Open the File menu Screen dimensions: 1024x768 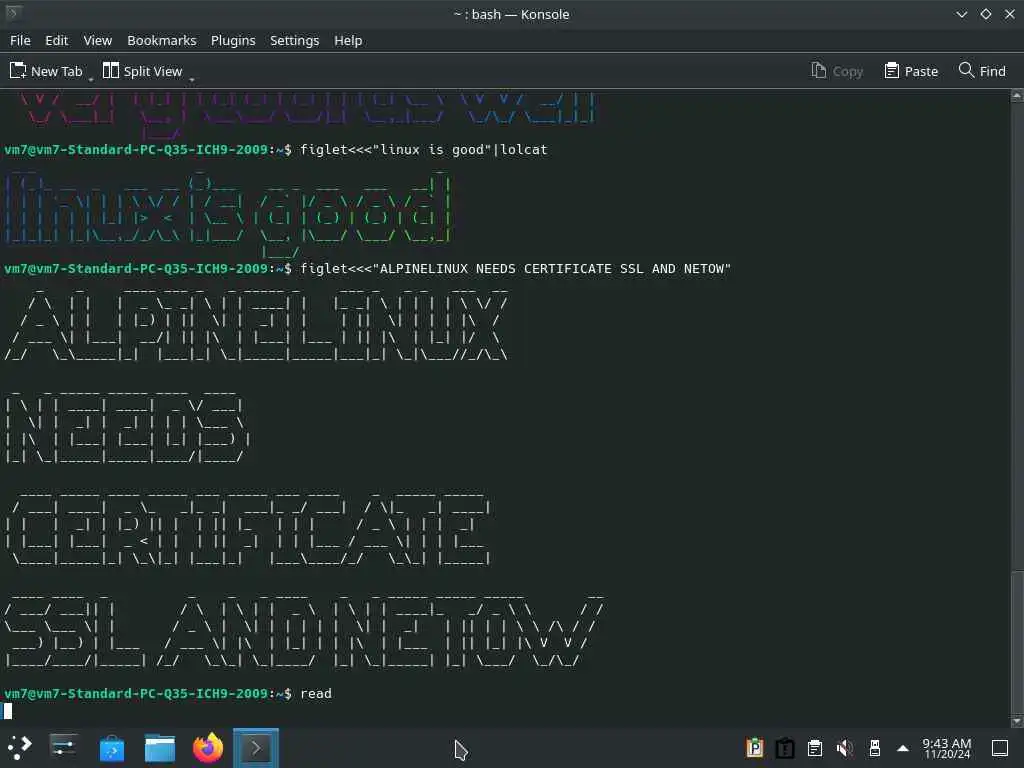[x=20, y=40]
